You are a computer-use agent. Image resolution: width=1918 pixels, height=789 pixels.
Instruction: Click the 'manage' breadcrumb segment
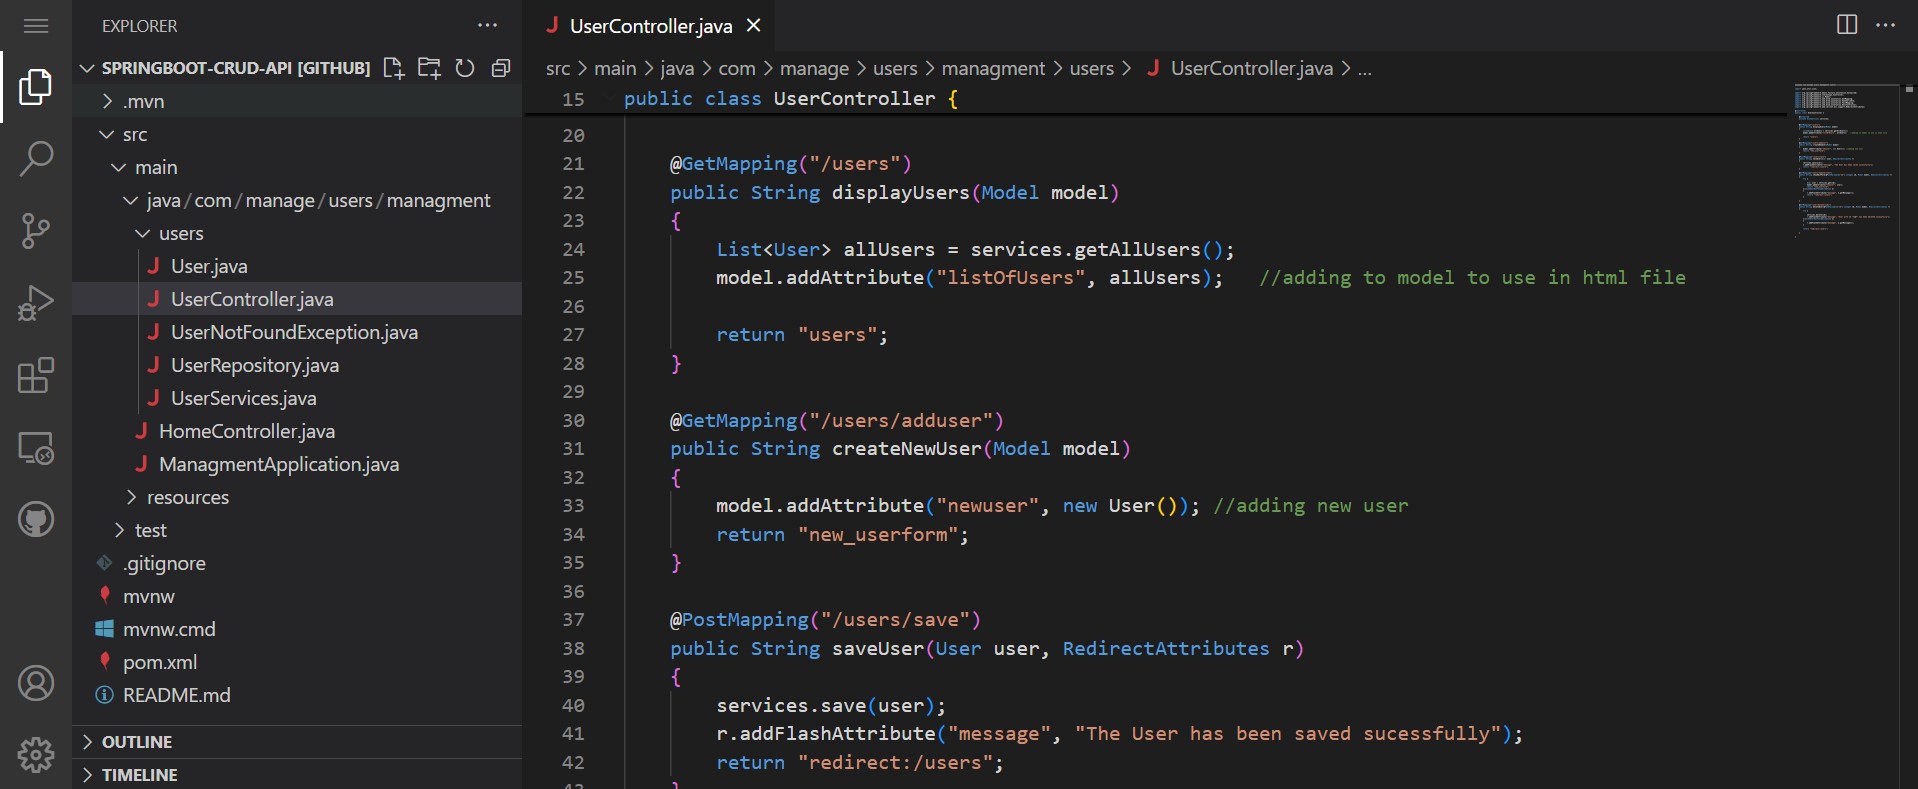pyautogui.click(x=814, y=68)
